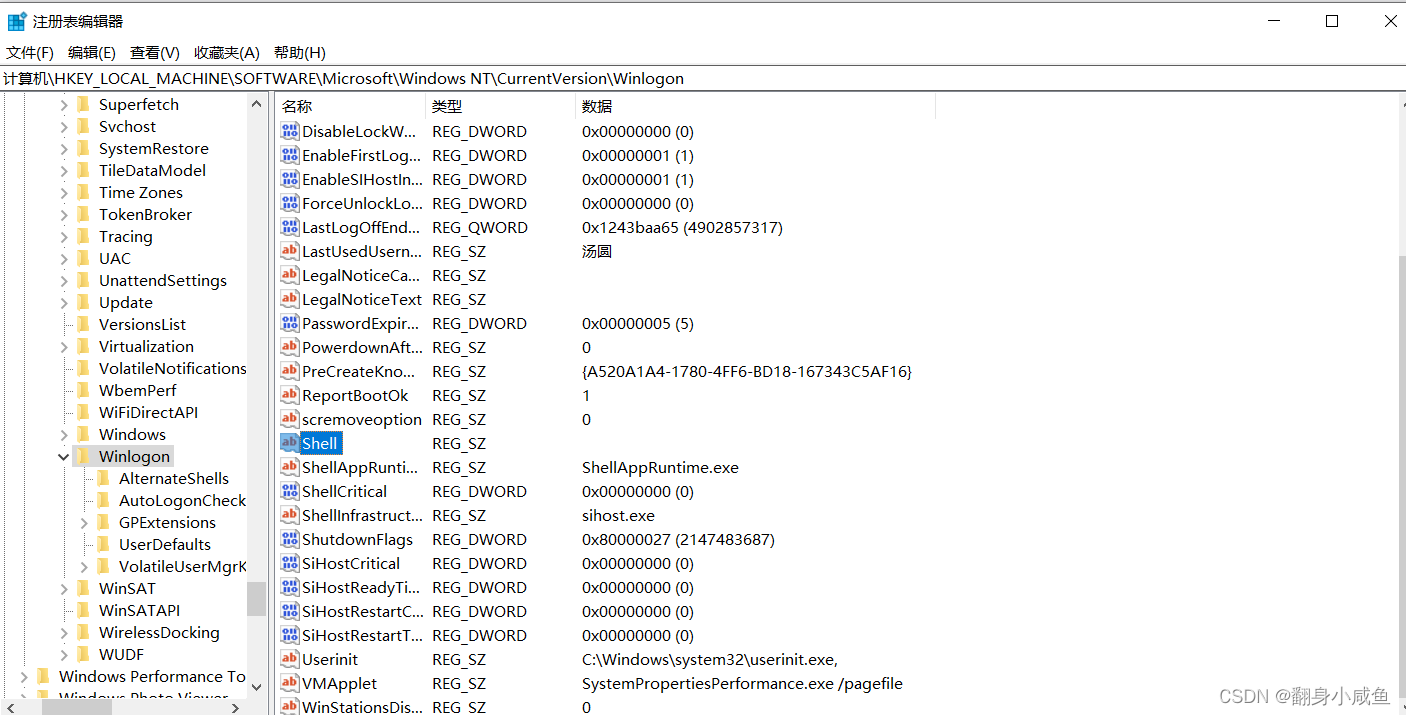Select the VMApplet value name

pyautogui.click(x=340, y=683)
